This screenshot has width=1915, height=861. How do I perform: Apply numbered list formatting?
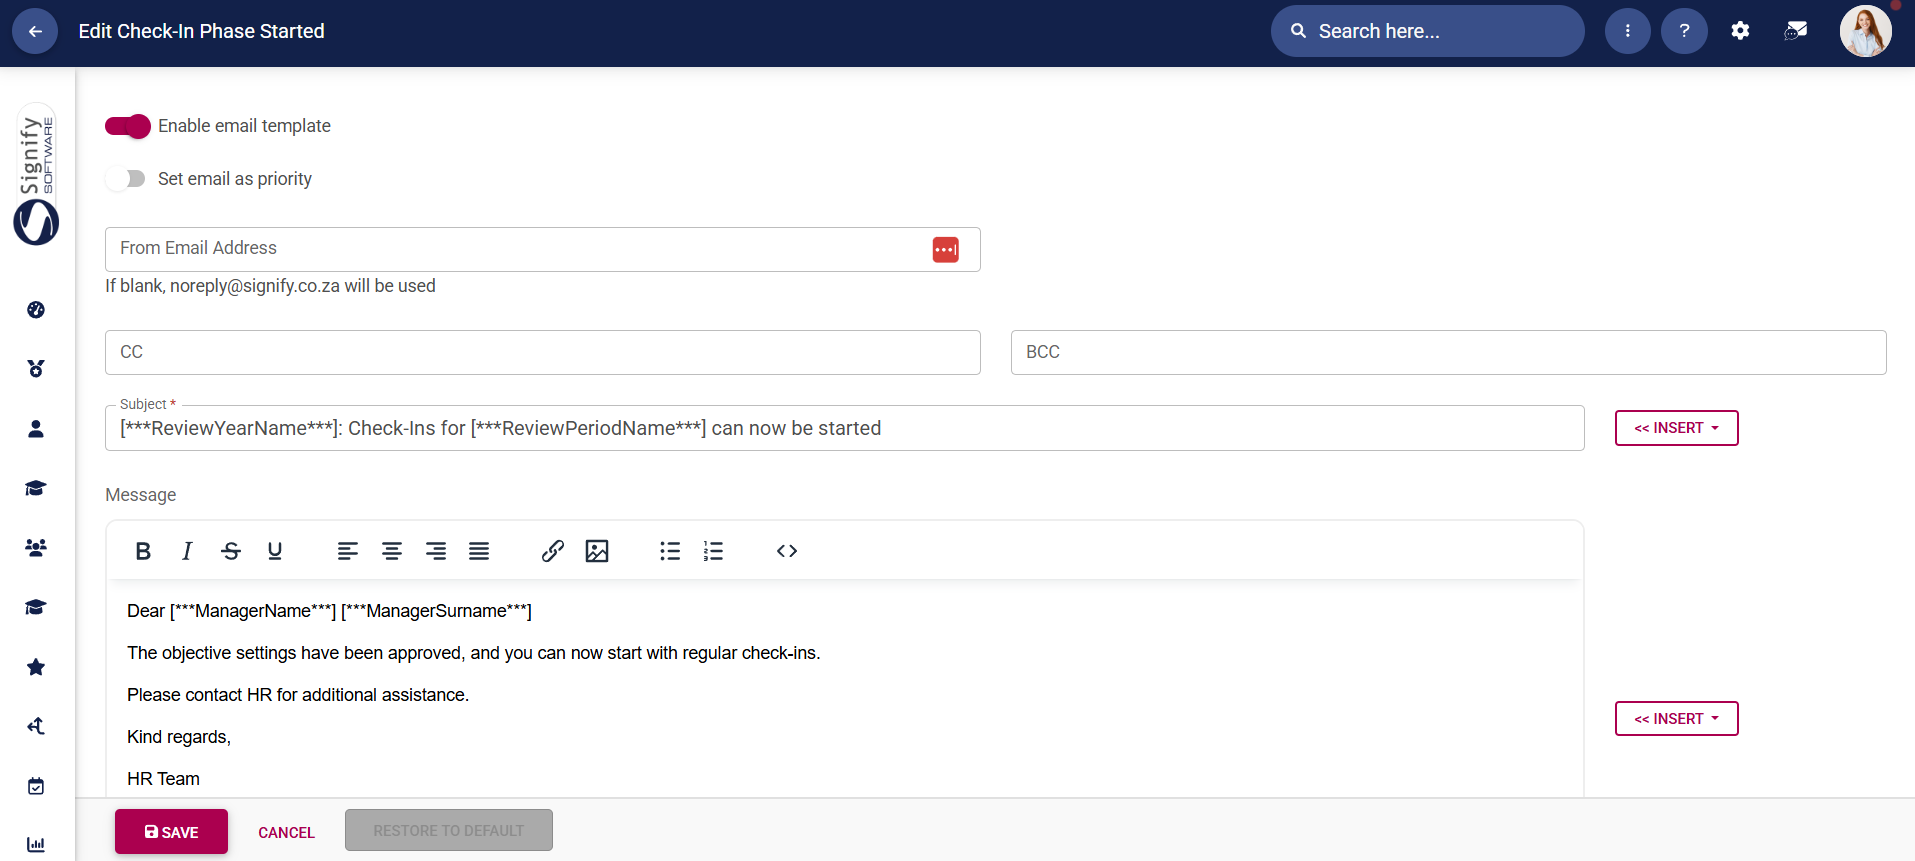tap(713, 551)
